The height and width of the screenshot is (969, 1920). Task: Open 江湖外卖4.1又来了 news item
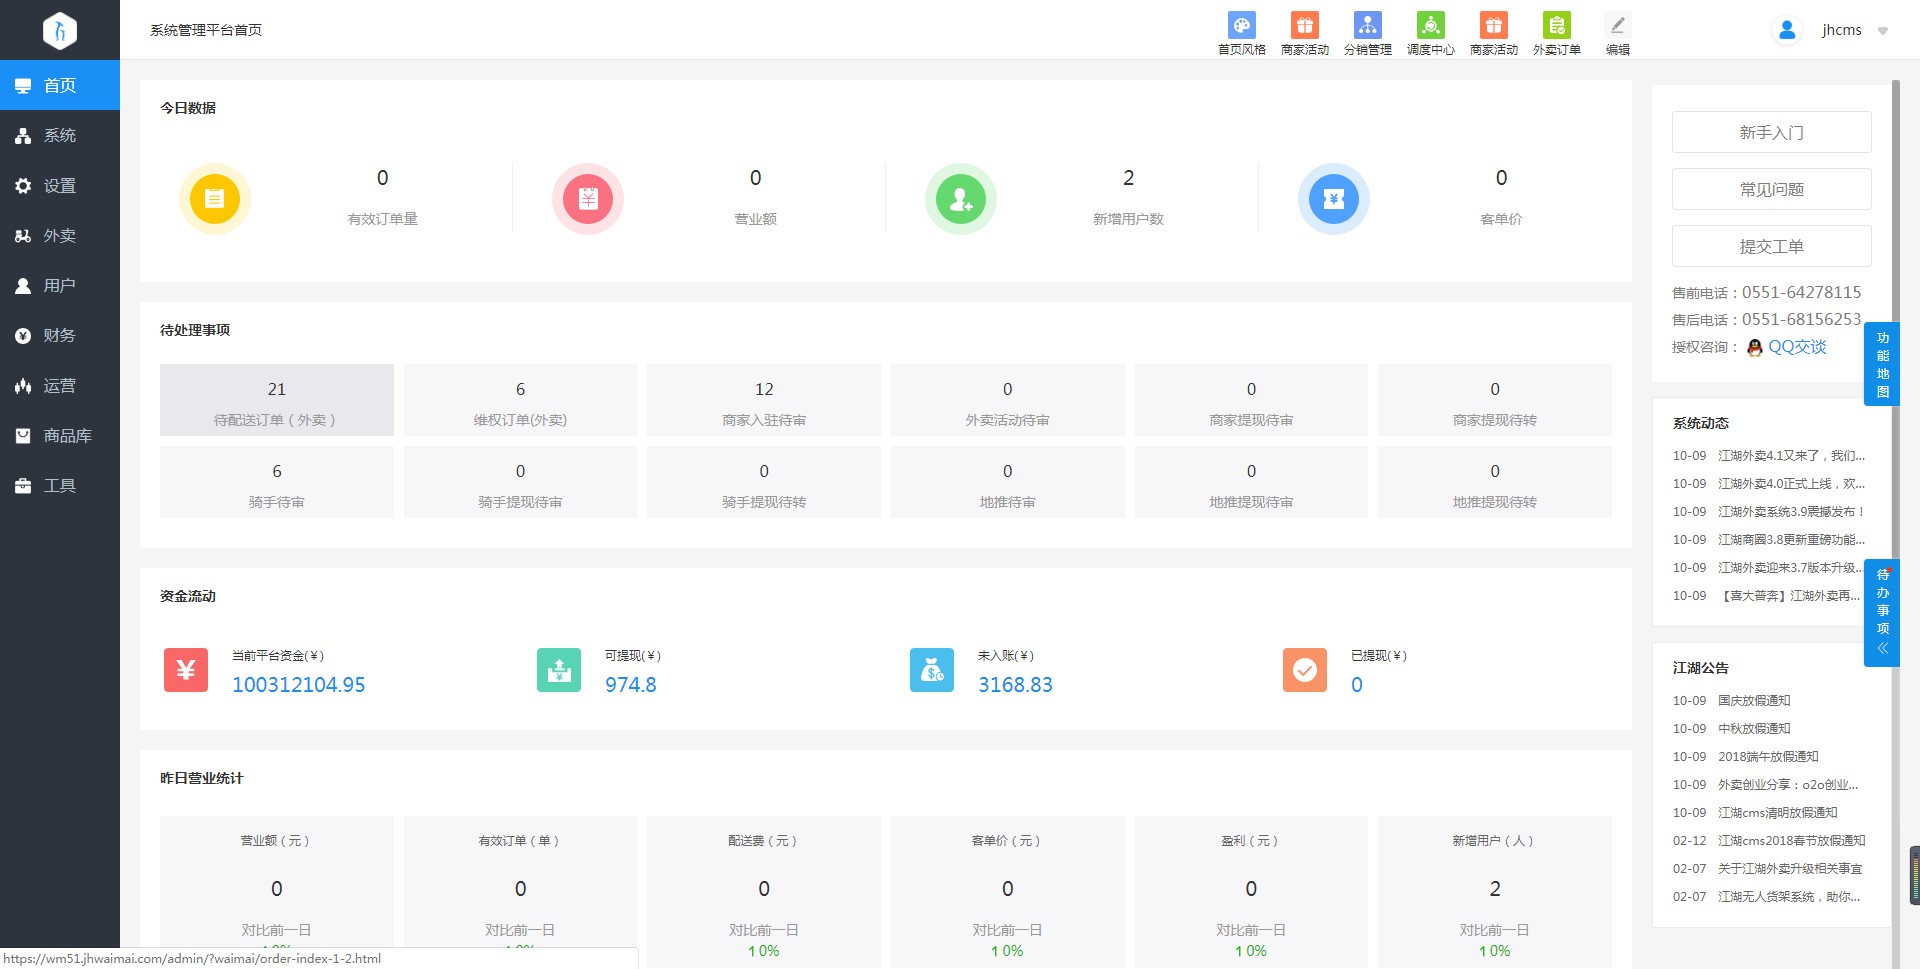[1791, 456]
